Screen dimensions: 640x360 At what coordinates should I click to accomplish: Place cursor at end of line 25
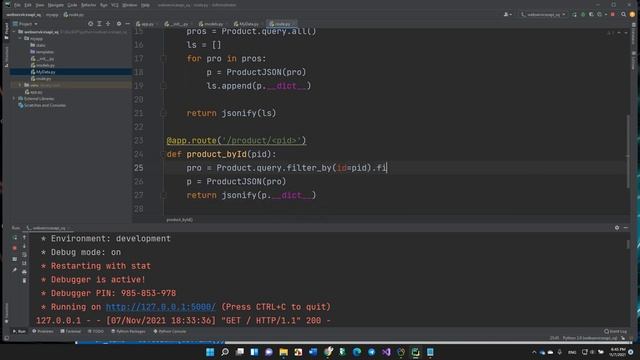click(387, 168)
